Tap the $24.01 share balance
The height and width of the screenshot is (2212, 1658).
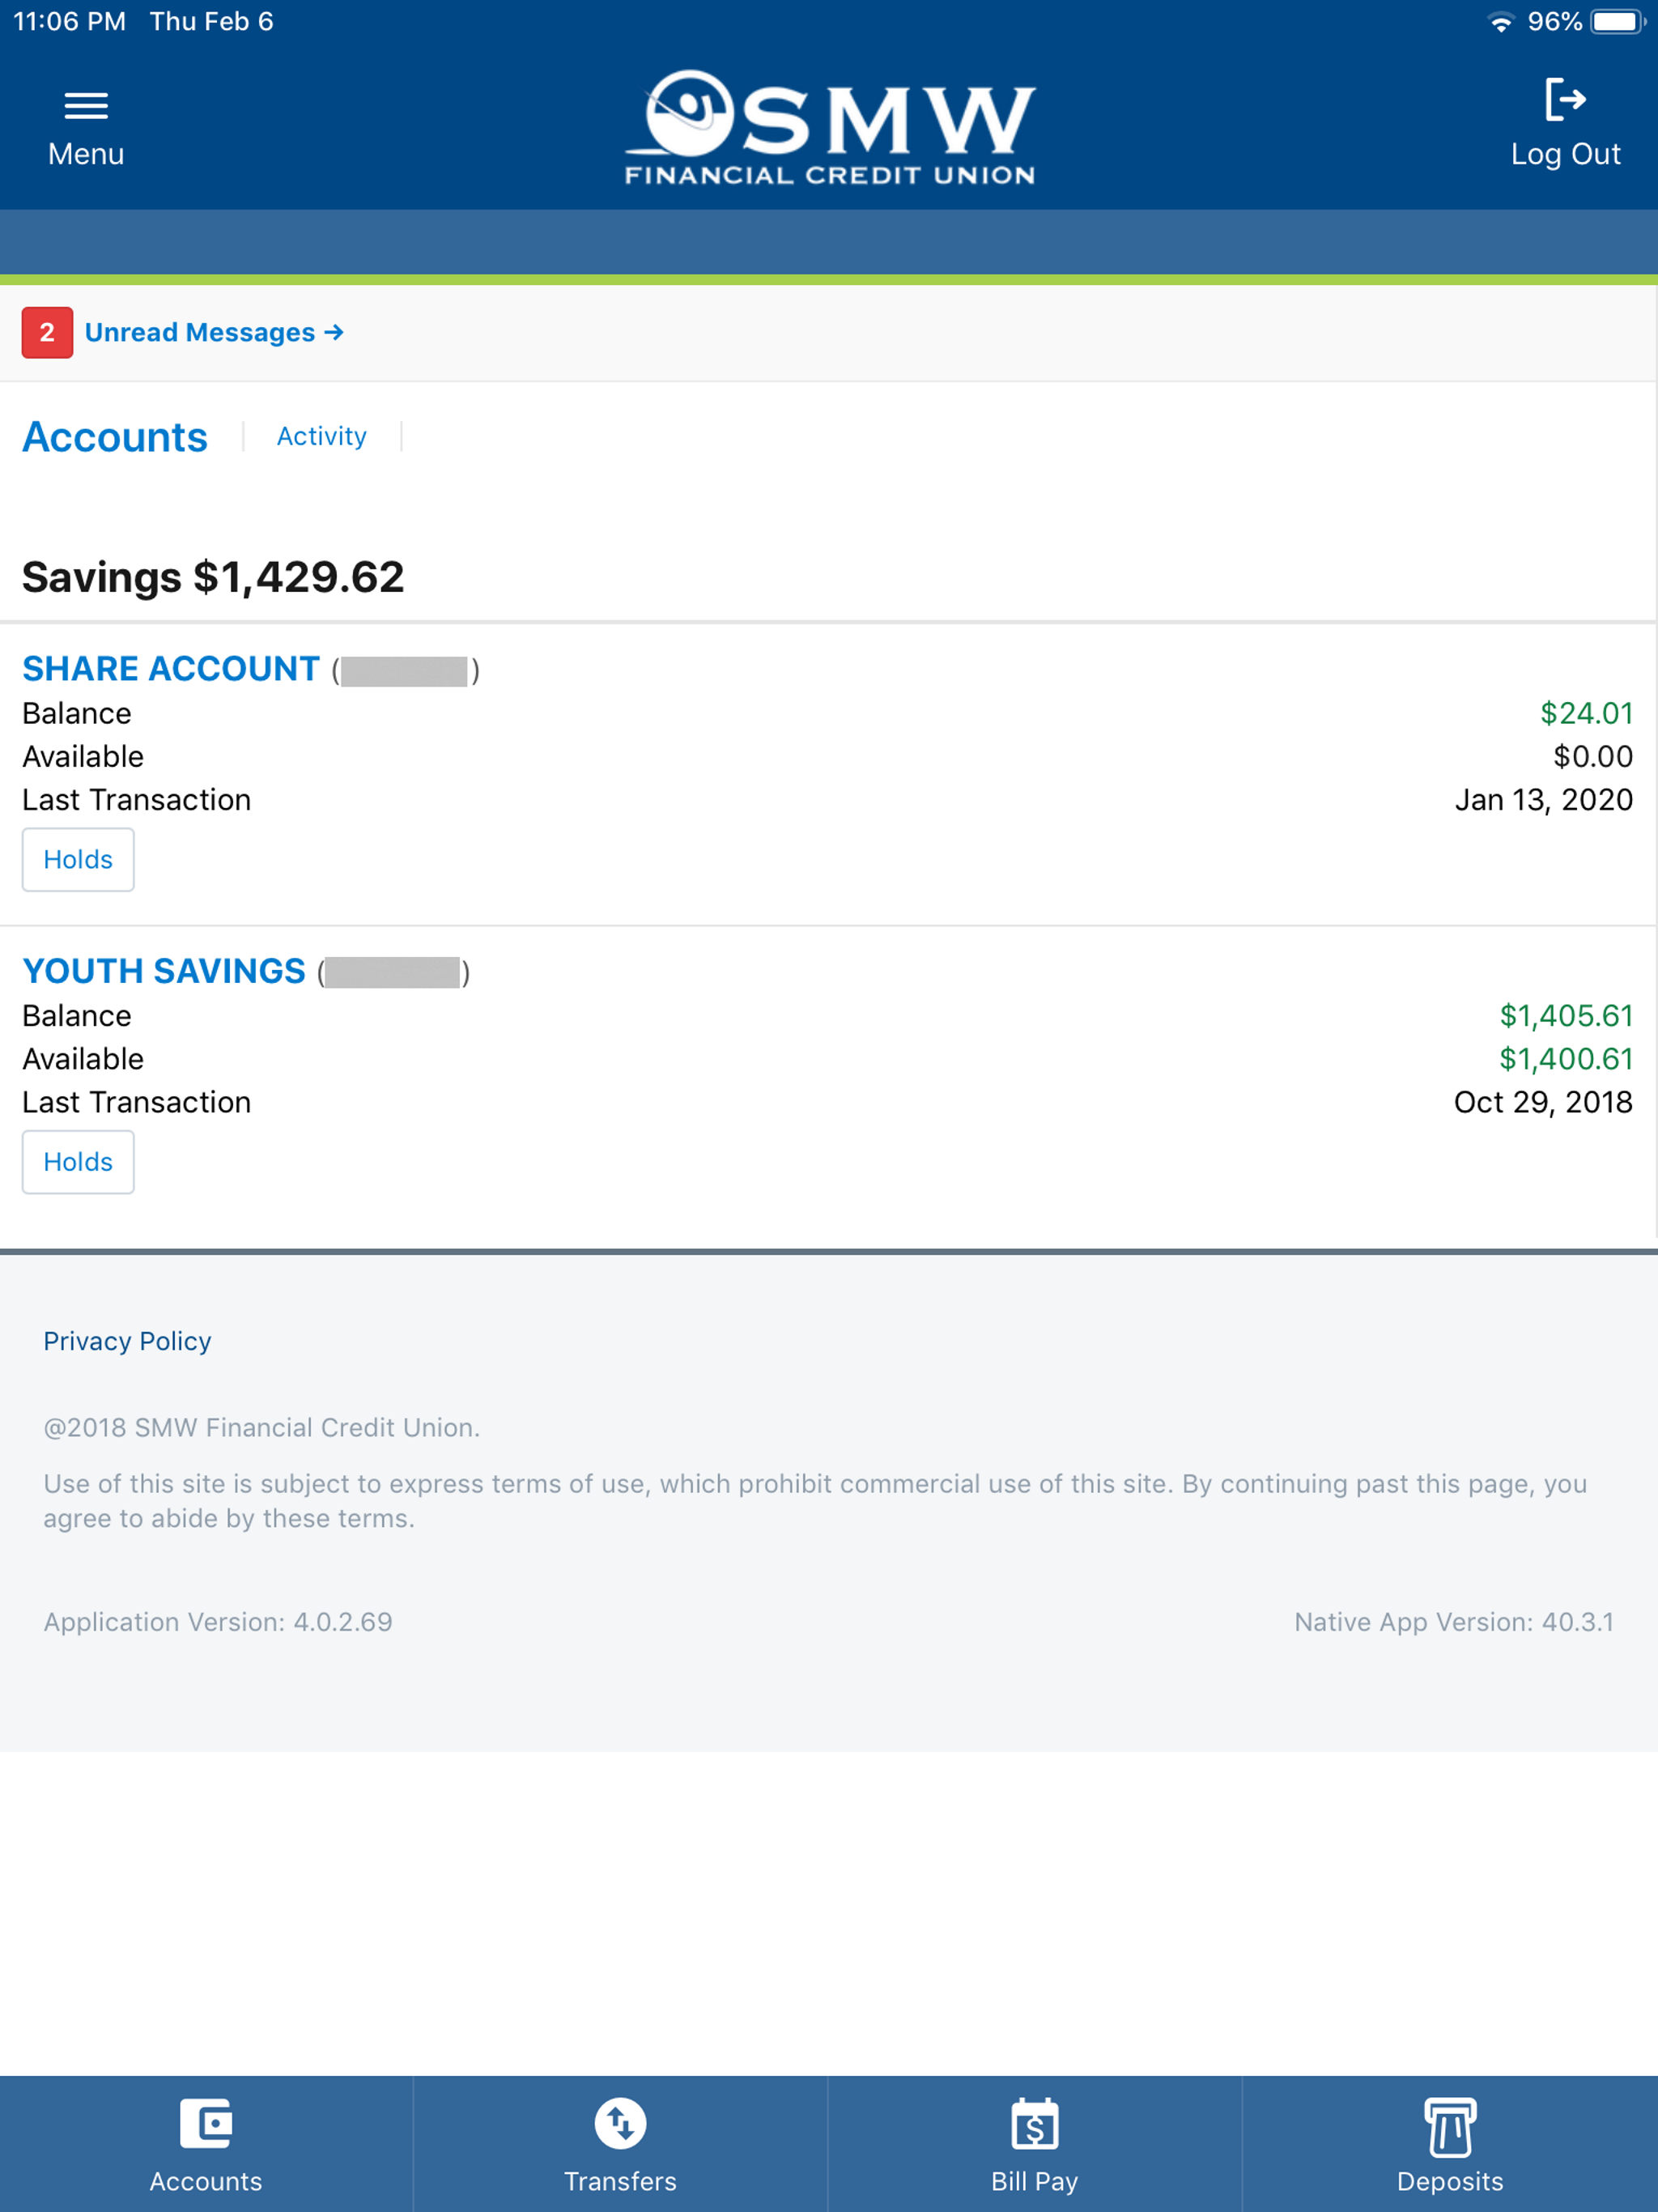click(1586, 713)
